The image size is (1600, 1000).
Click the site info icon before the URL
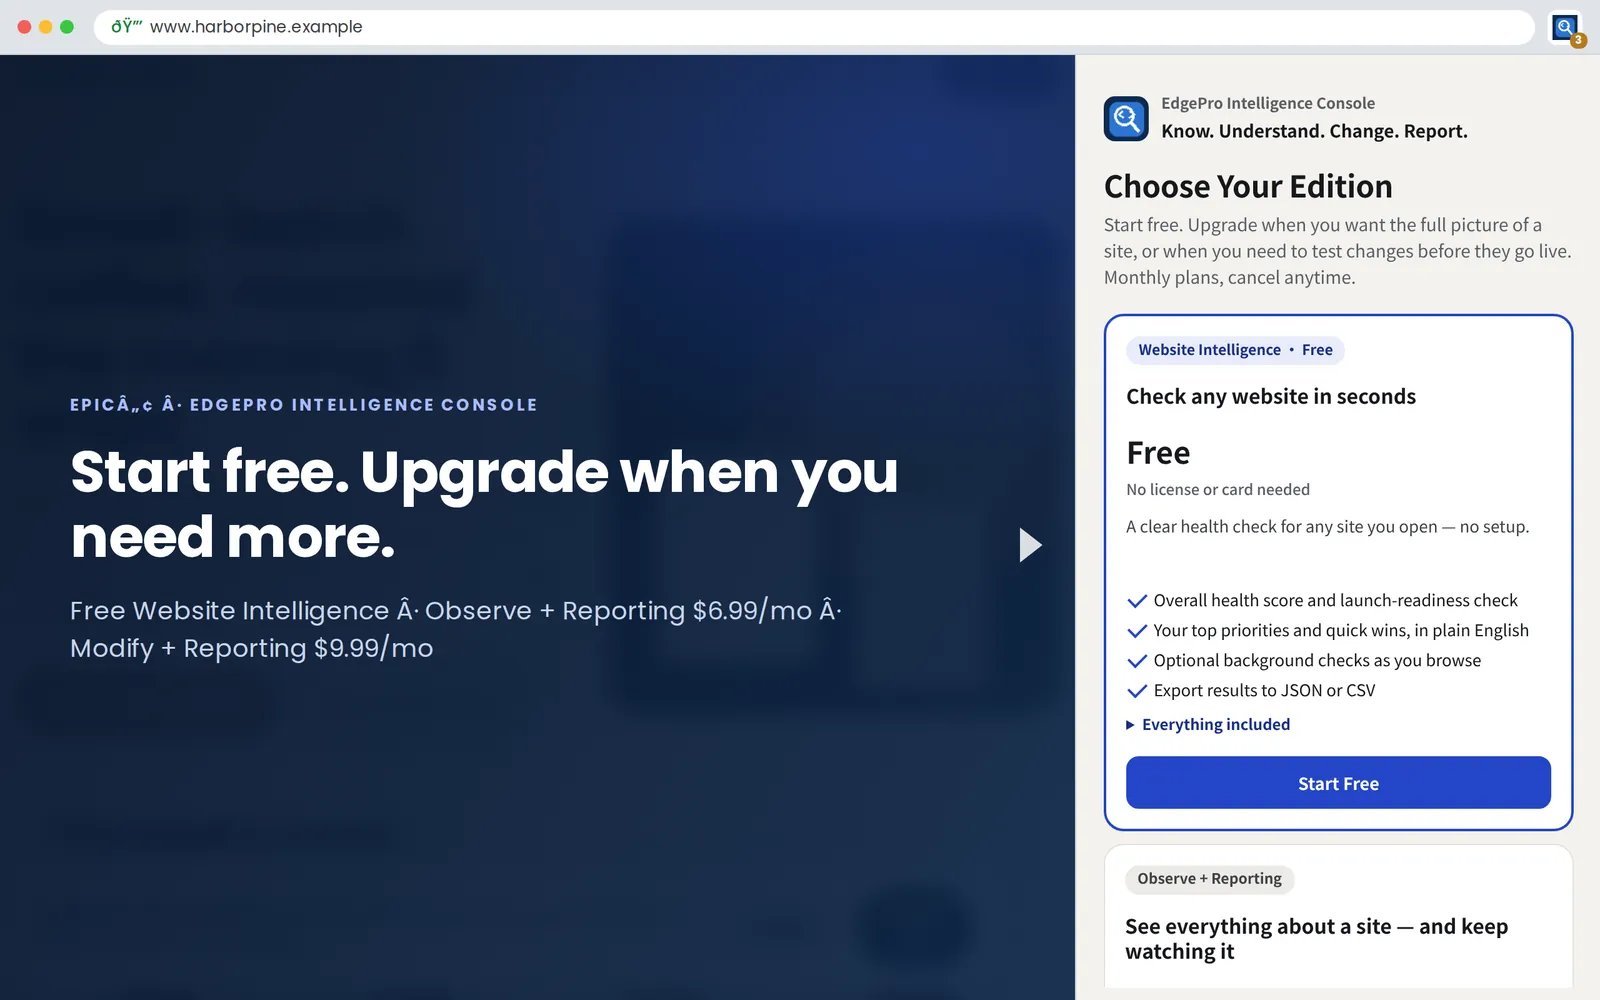[x=127, y=27]
